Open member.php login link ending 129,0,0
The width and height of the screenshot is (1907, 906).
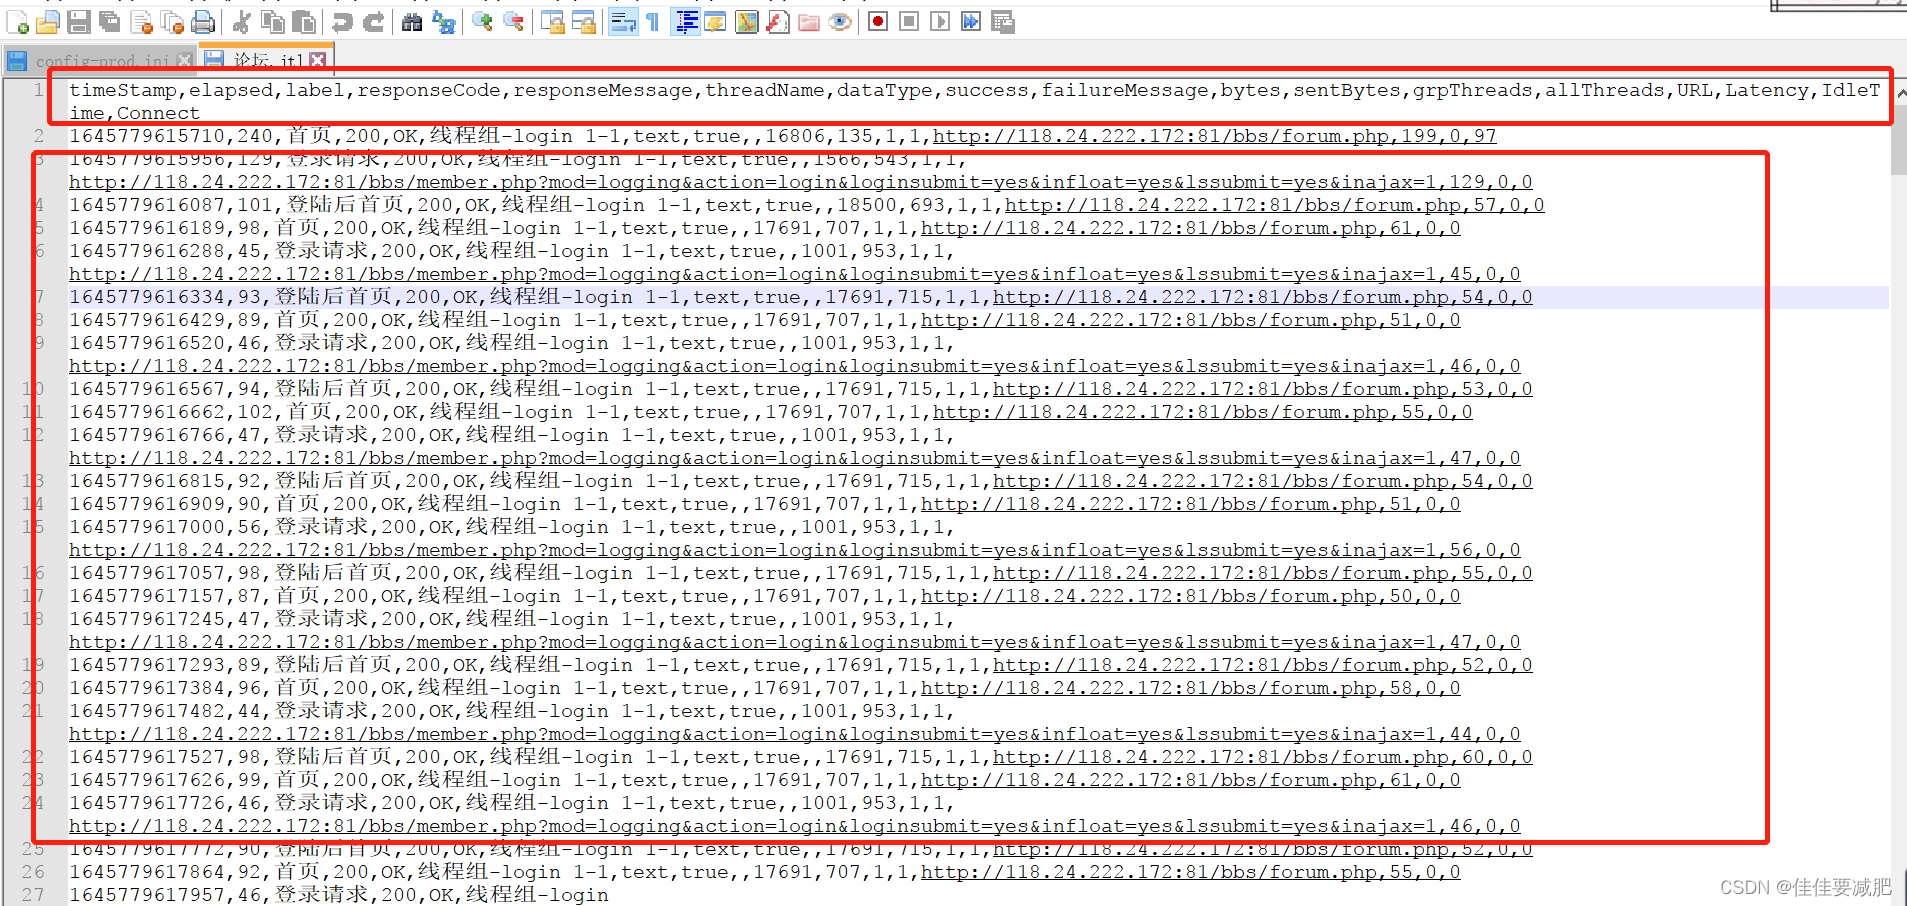pos(800,182)
